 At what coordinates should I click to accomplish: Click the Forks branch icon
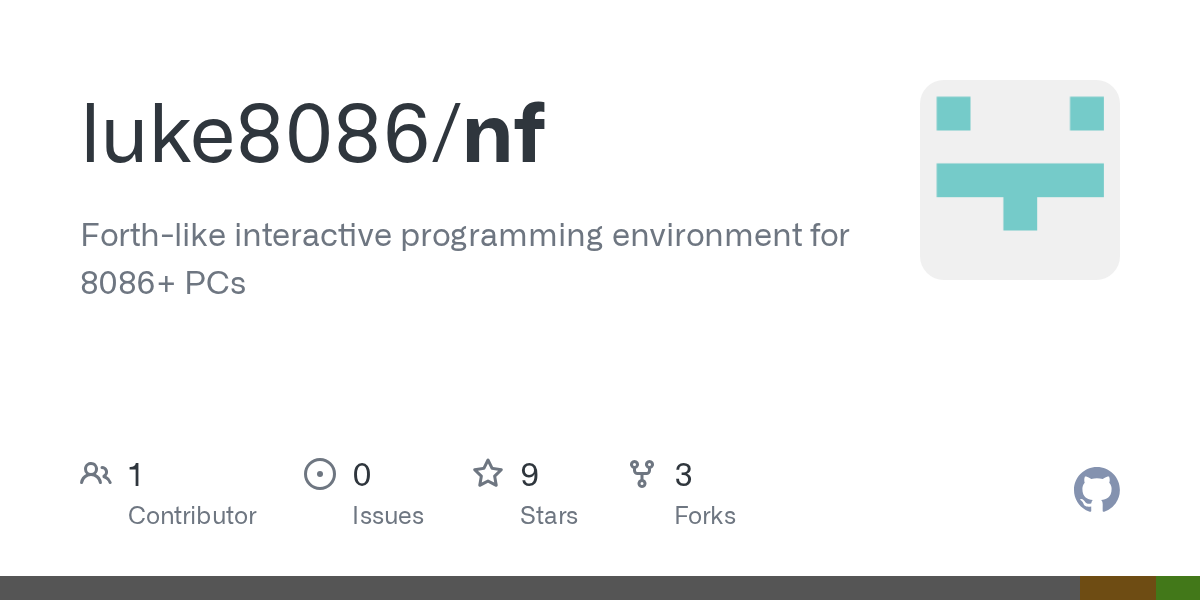point(642,474)
